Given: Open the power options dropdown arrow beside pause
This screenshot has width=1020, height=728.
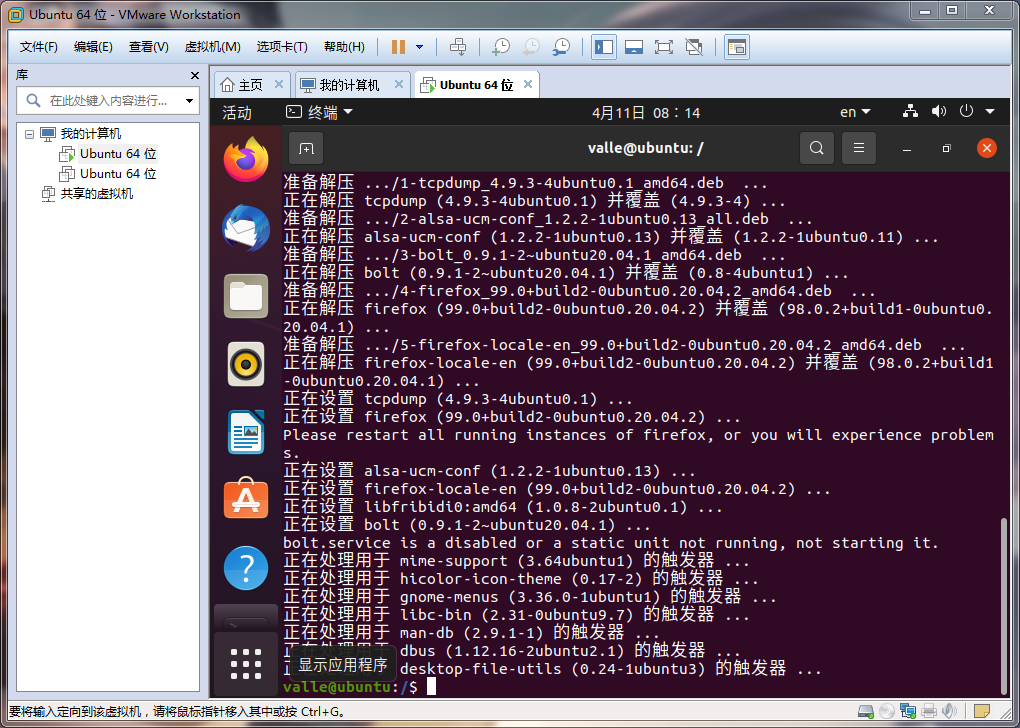Looking at the screenshot, I should [x=420, y=47].
